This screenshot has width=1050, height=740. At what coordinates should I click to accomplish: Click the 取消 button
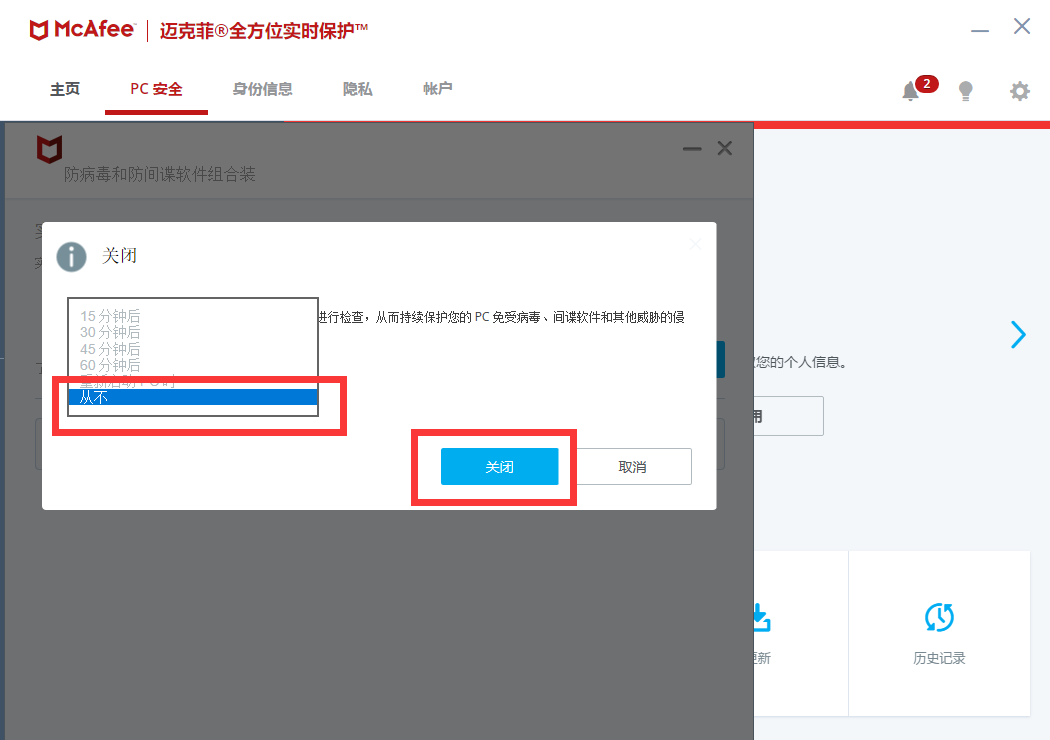[x=633, y=467]
